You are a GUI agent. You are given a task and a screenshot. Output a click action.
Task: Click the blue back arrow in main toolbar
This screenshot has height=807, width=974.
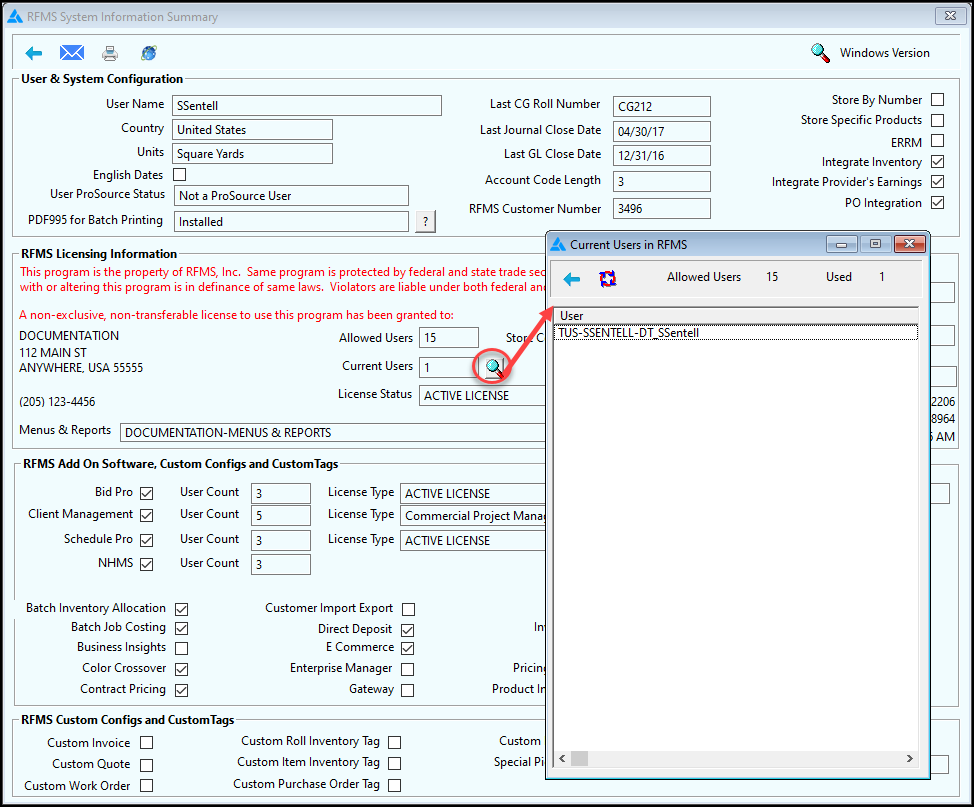coord(34,53)
